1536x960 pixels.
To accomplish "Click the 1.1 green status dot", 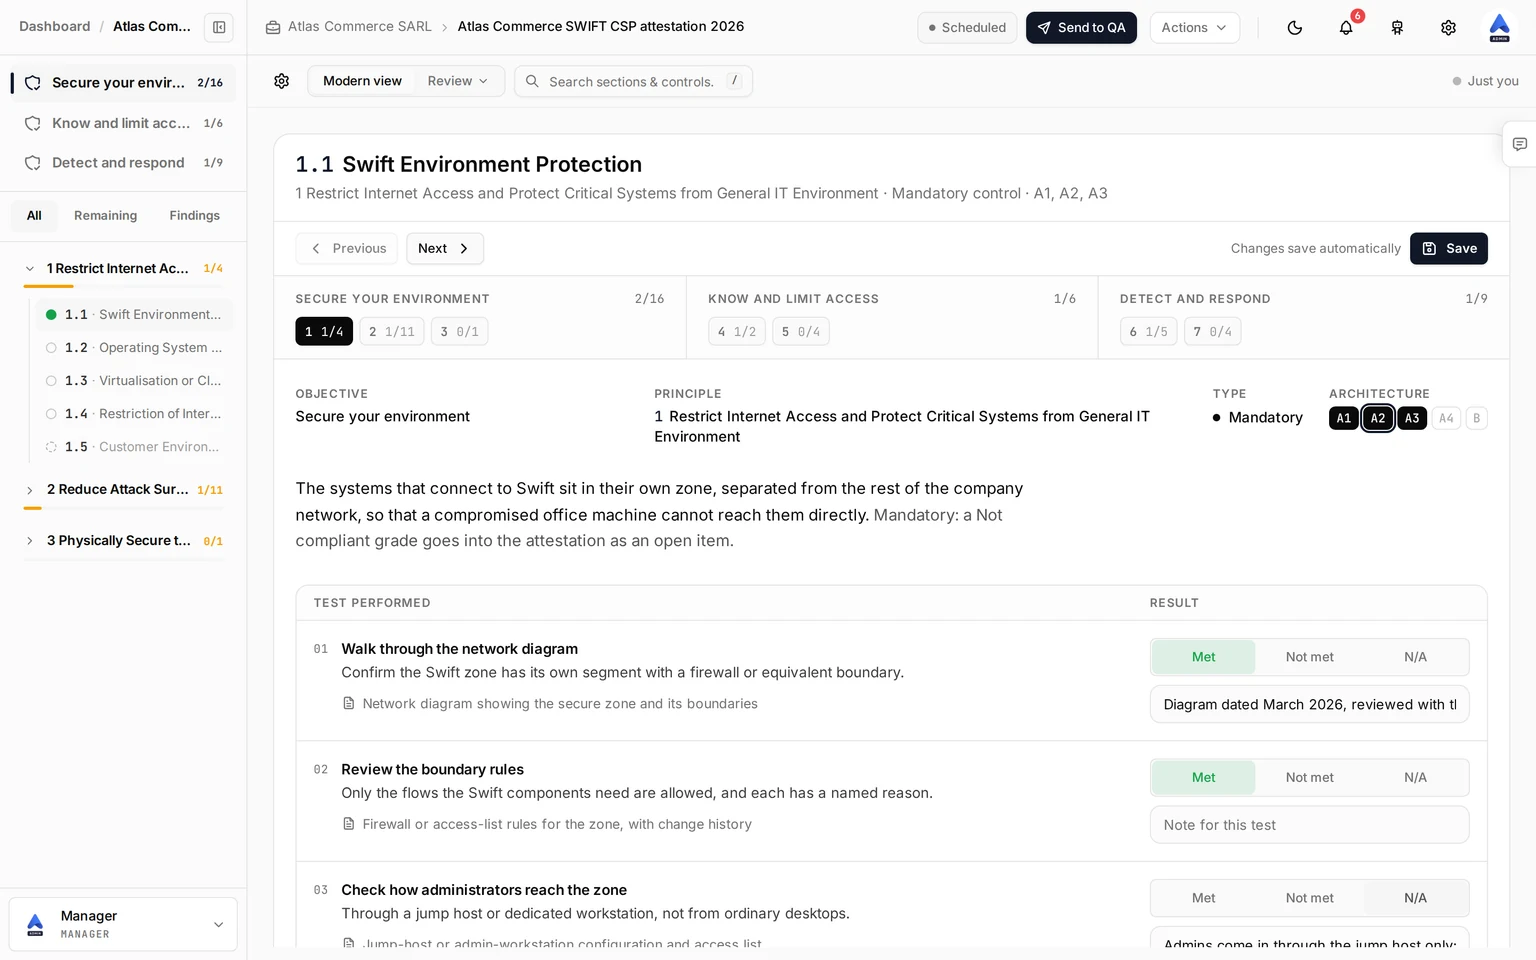I will tap(51, 314).
